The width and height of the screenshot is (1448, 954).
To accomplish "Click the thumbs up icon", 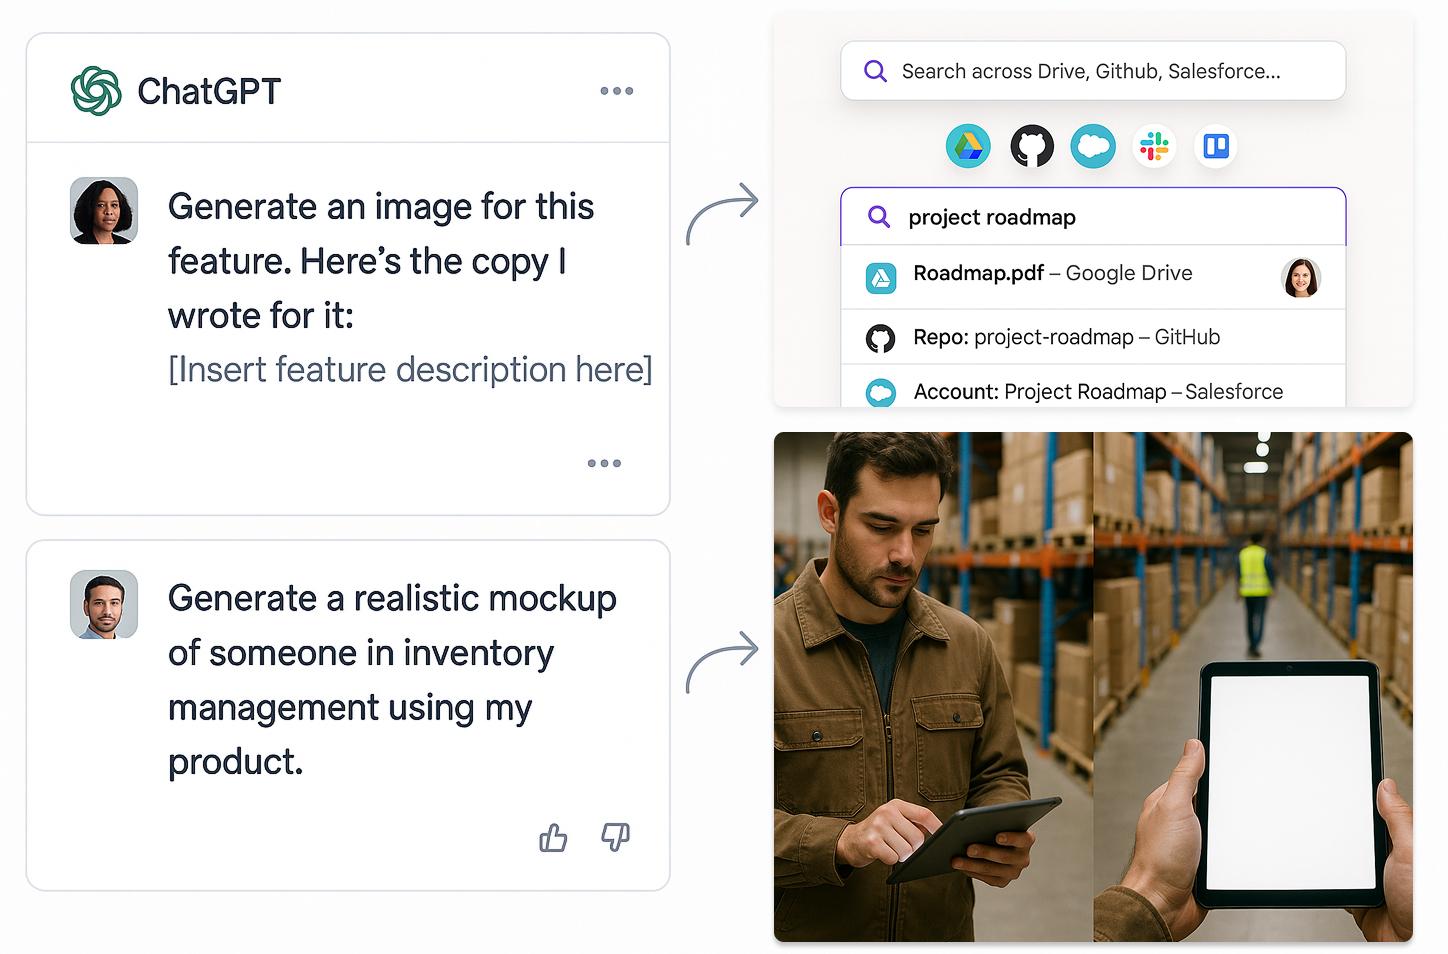I will 553,837.
